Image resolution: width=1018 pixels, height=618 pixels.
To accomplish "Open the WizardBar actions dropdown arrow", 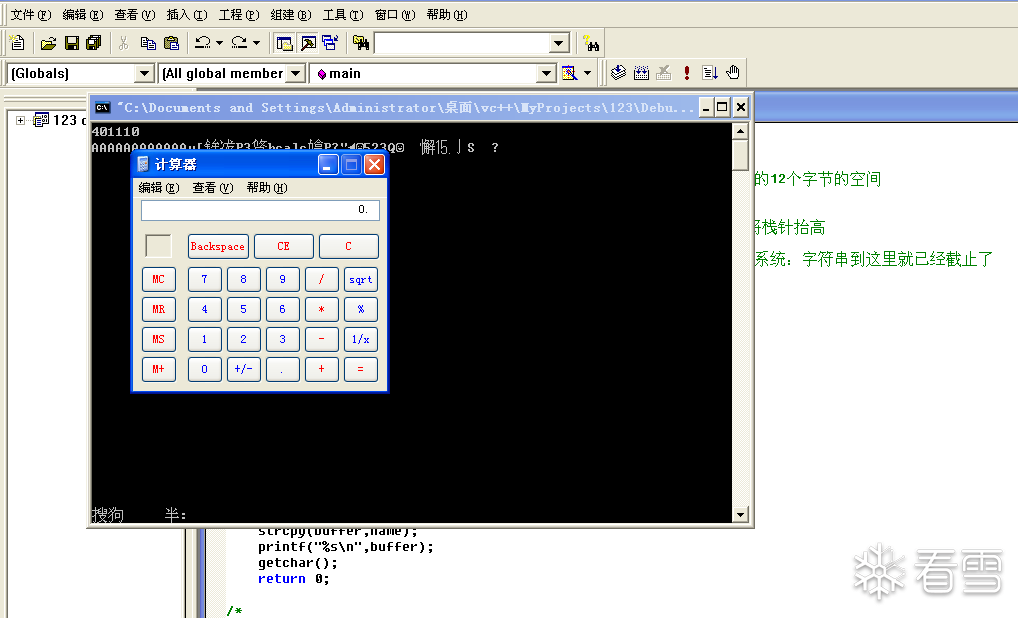I will [588, 73].
